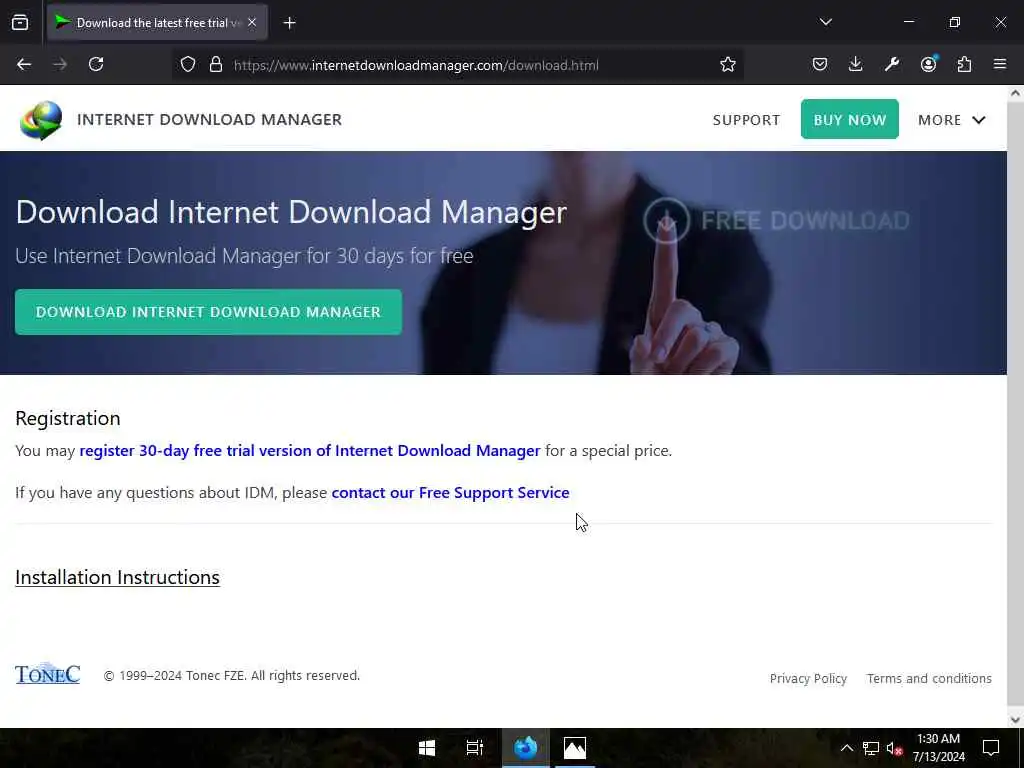Click the forward navigation arrow
This screenshot has width=1024, height=768.
tap(60, 64)
